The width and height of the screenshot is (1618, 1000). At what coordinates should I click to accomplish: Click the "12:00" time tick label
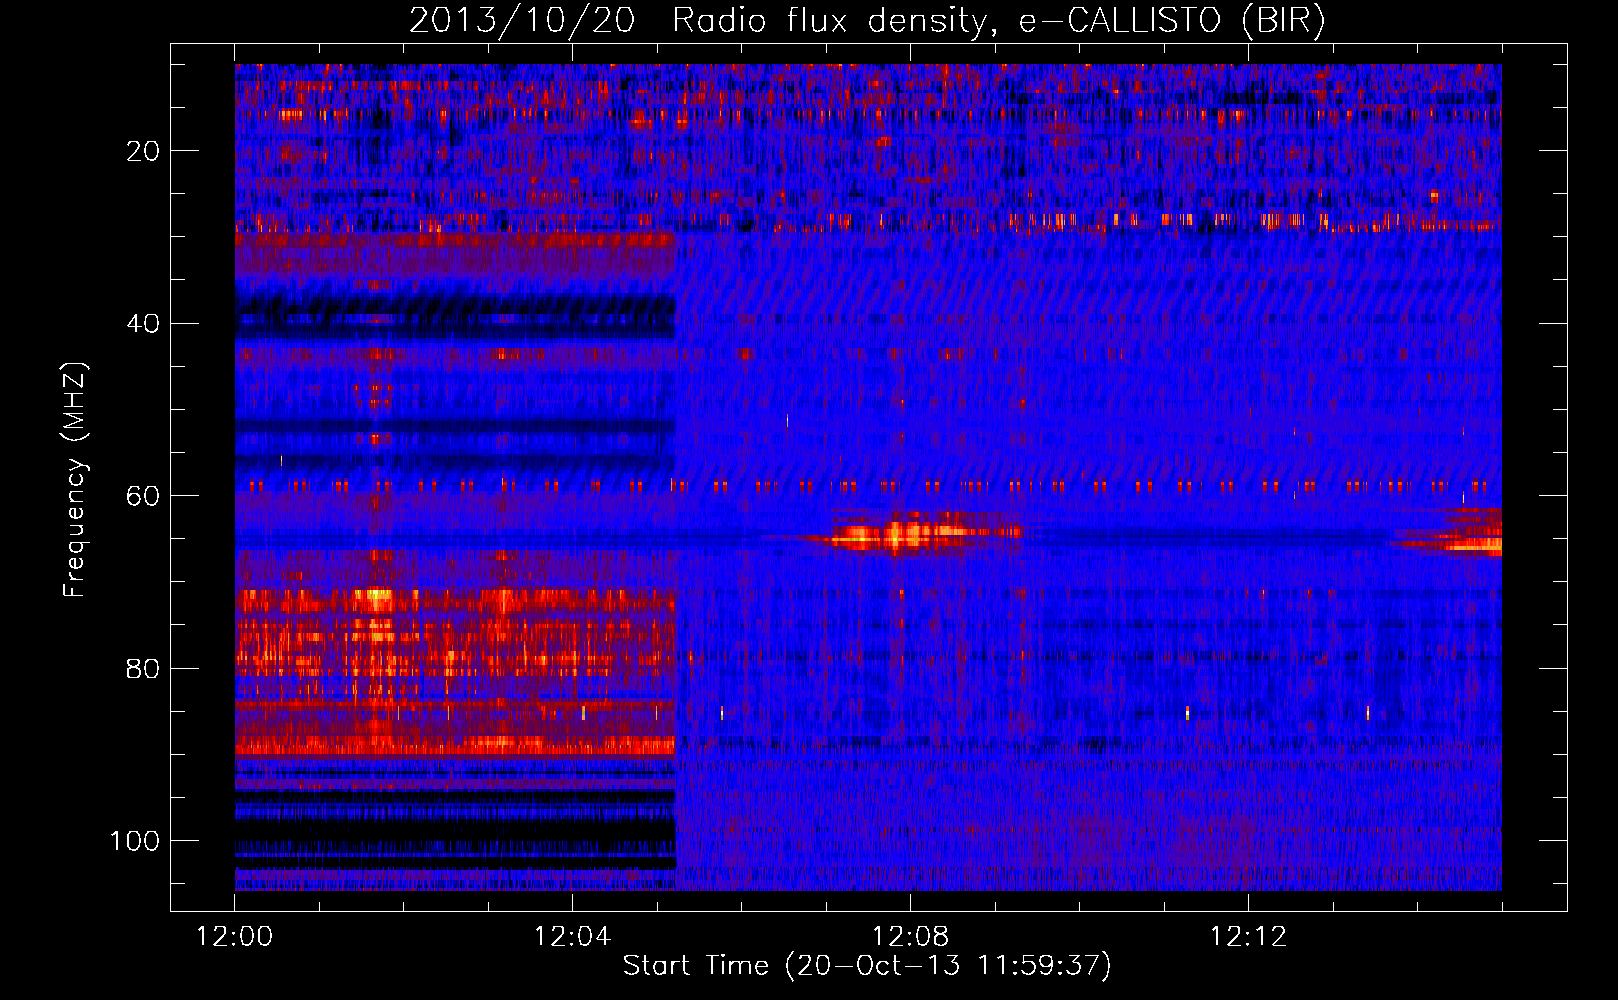coord(234,937)
